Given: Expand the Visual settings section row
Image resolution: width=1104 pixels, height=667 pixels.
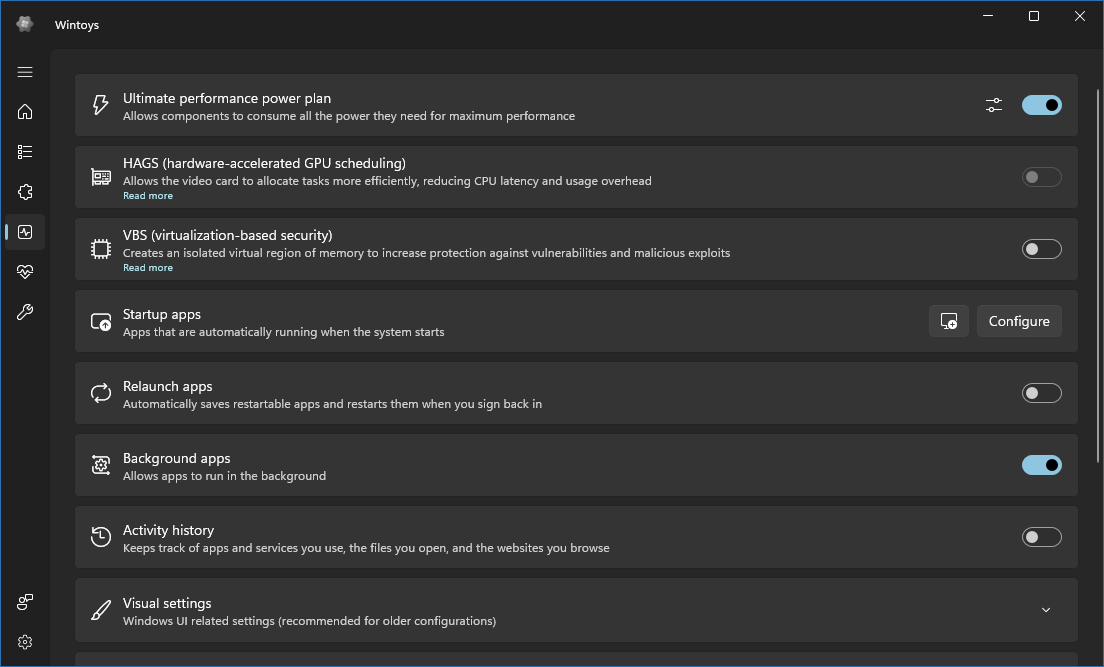Looking at the screenshot, I should (500, 610).
